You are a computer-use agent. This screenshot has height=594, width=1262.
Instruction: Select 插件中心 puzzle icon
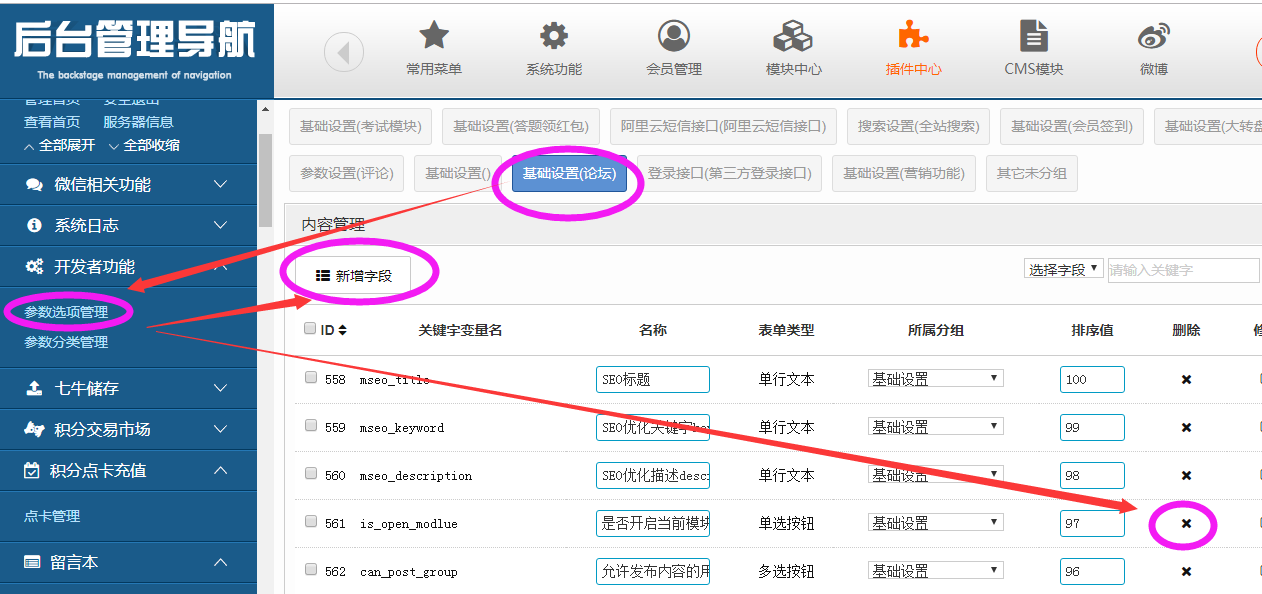(913, 36)
